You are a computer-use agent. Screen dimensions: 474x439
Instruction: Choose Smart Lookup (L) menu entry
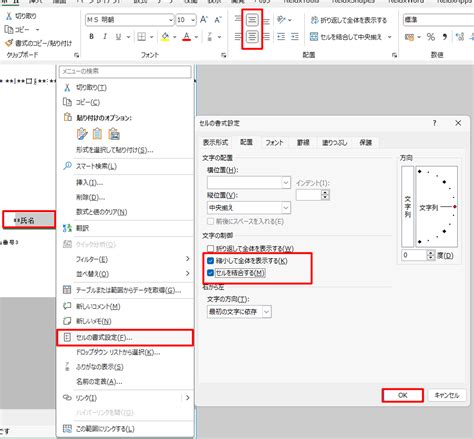125,166
